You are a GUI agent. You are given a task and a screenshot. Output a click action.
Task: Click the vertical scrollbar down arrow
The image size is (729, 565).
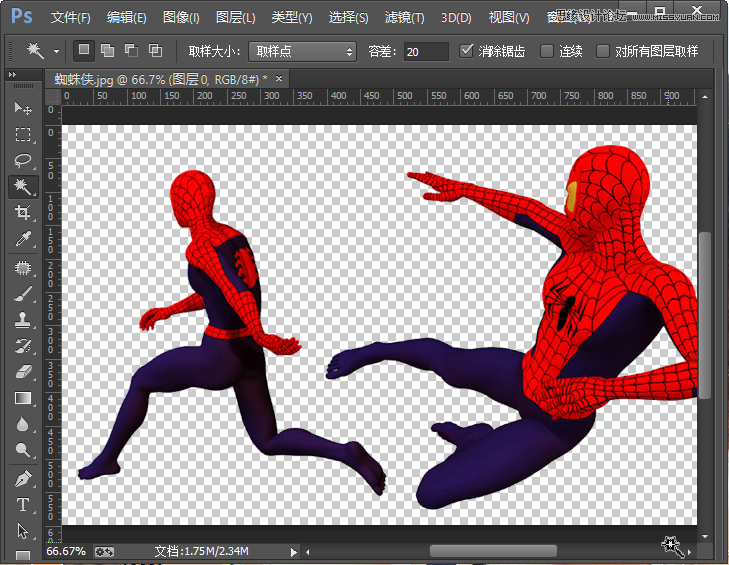[705, 536]
